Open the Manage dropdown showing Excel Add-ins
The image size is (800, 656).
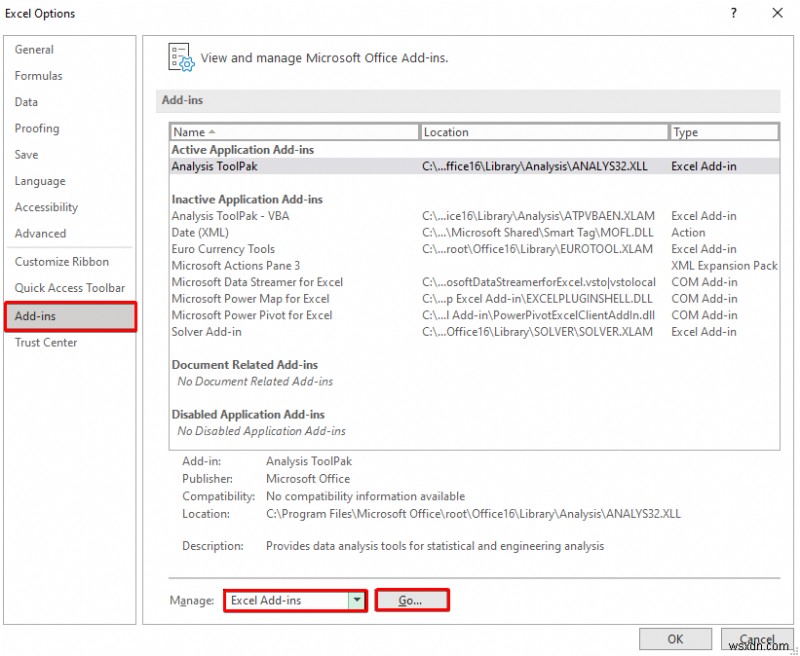tap(357, 600)
